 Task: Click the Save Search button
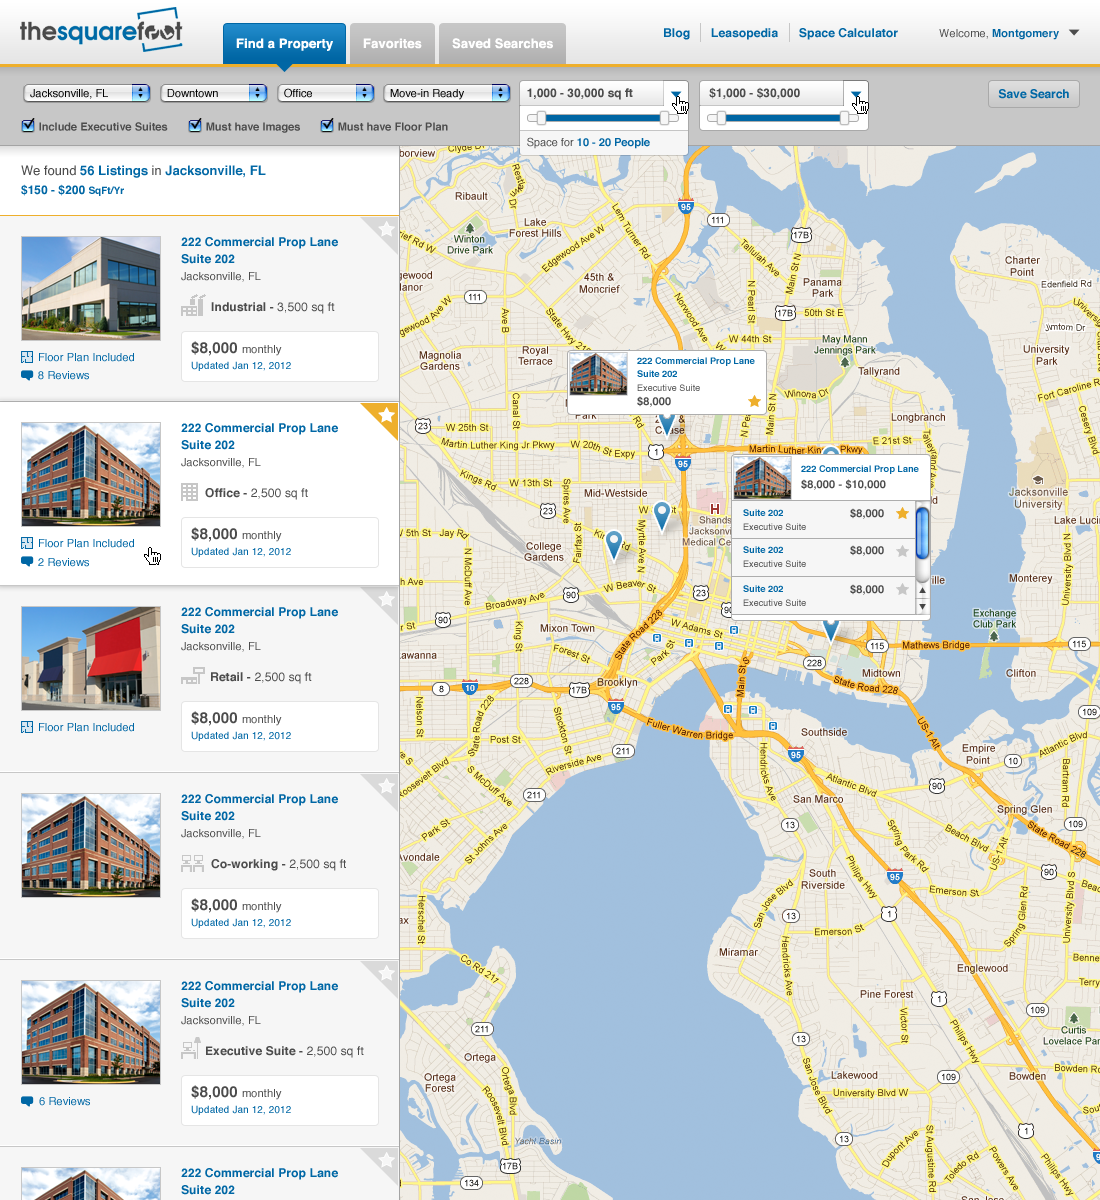1033,94
